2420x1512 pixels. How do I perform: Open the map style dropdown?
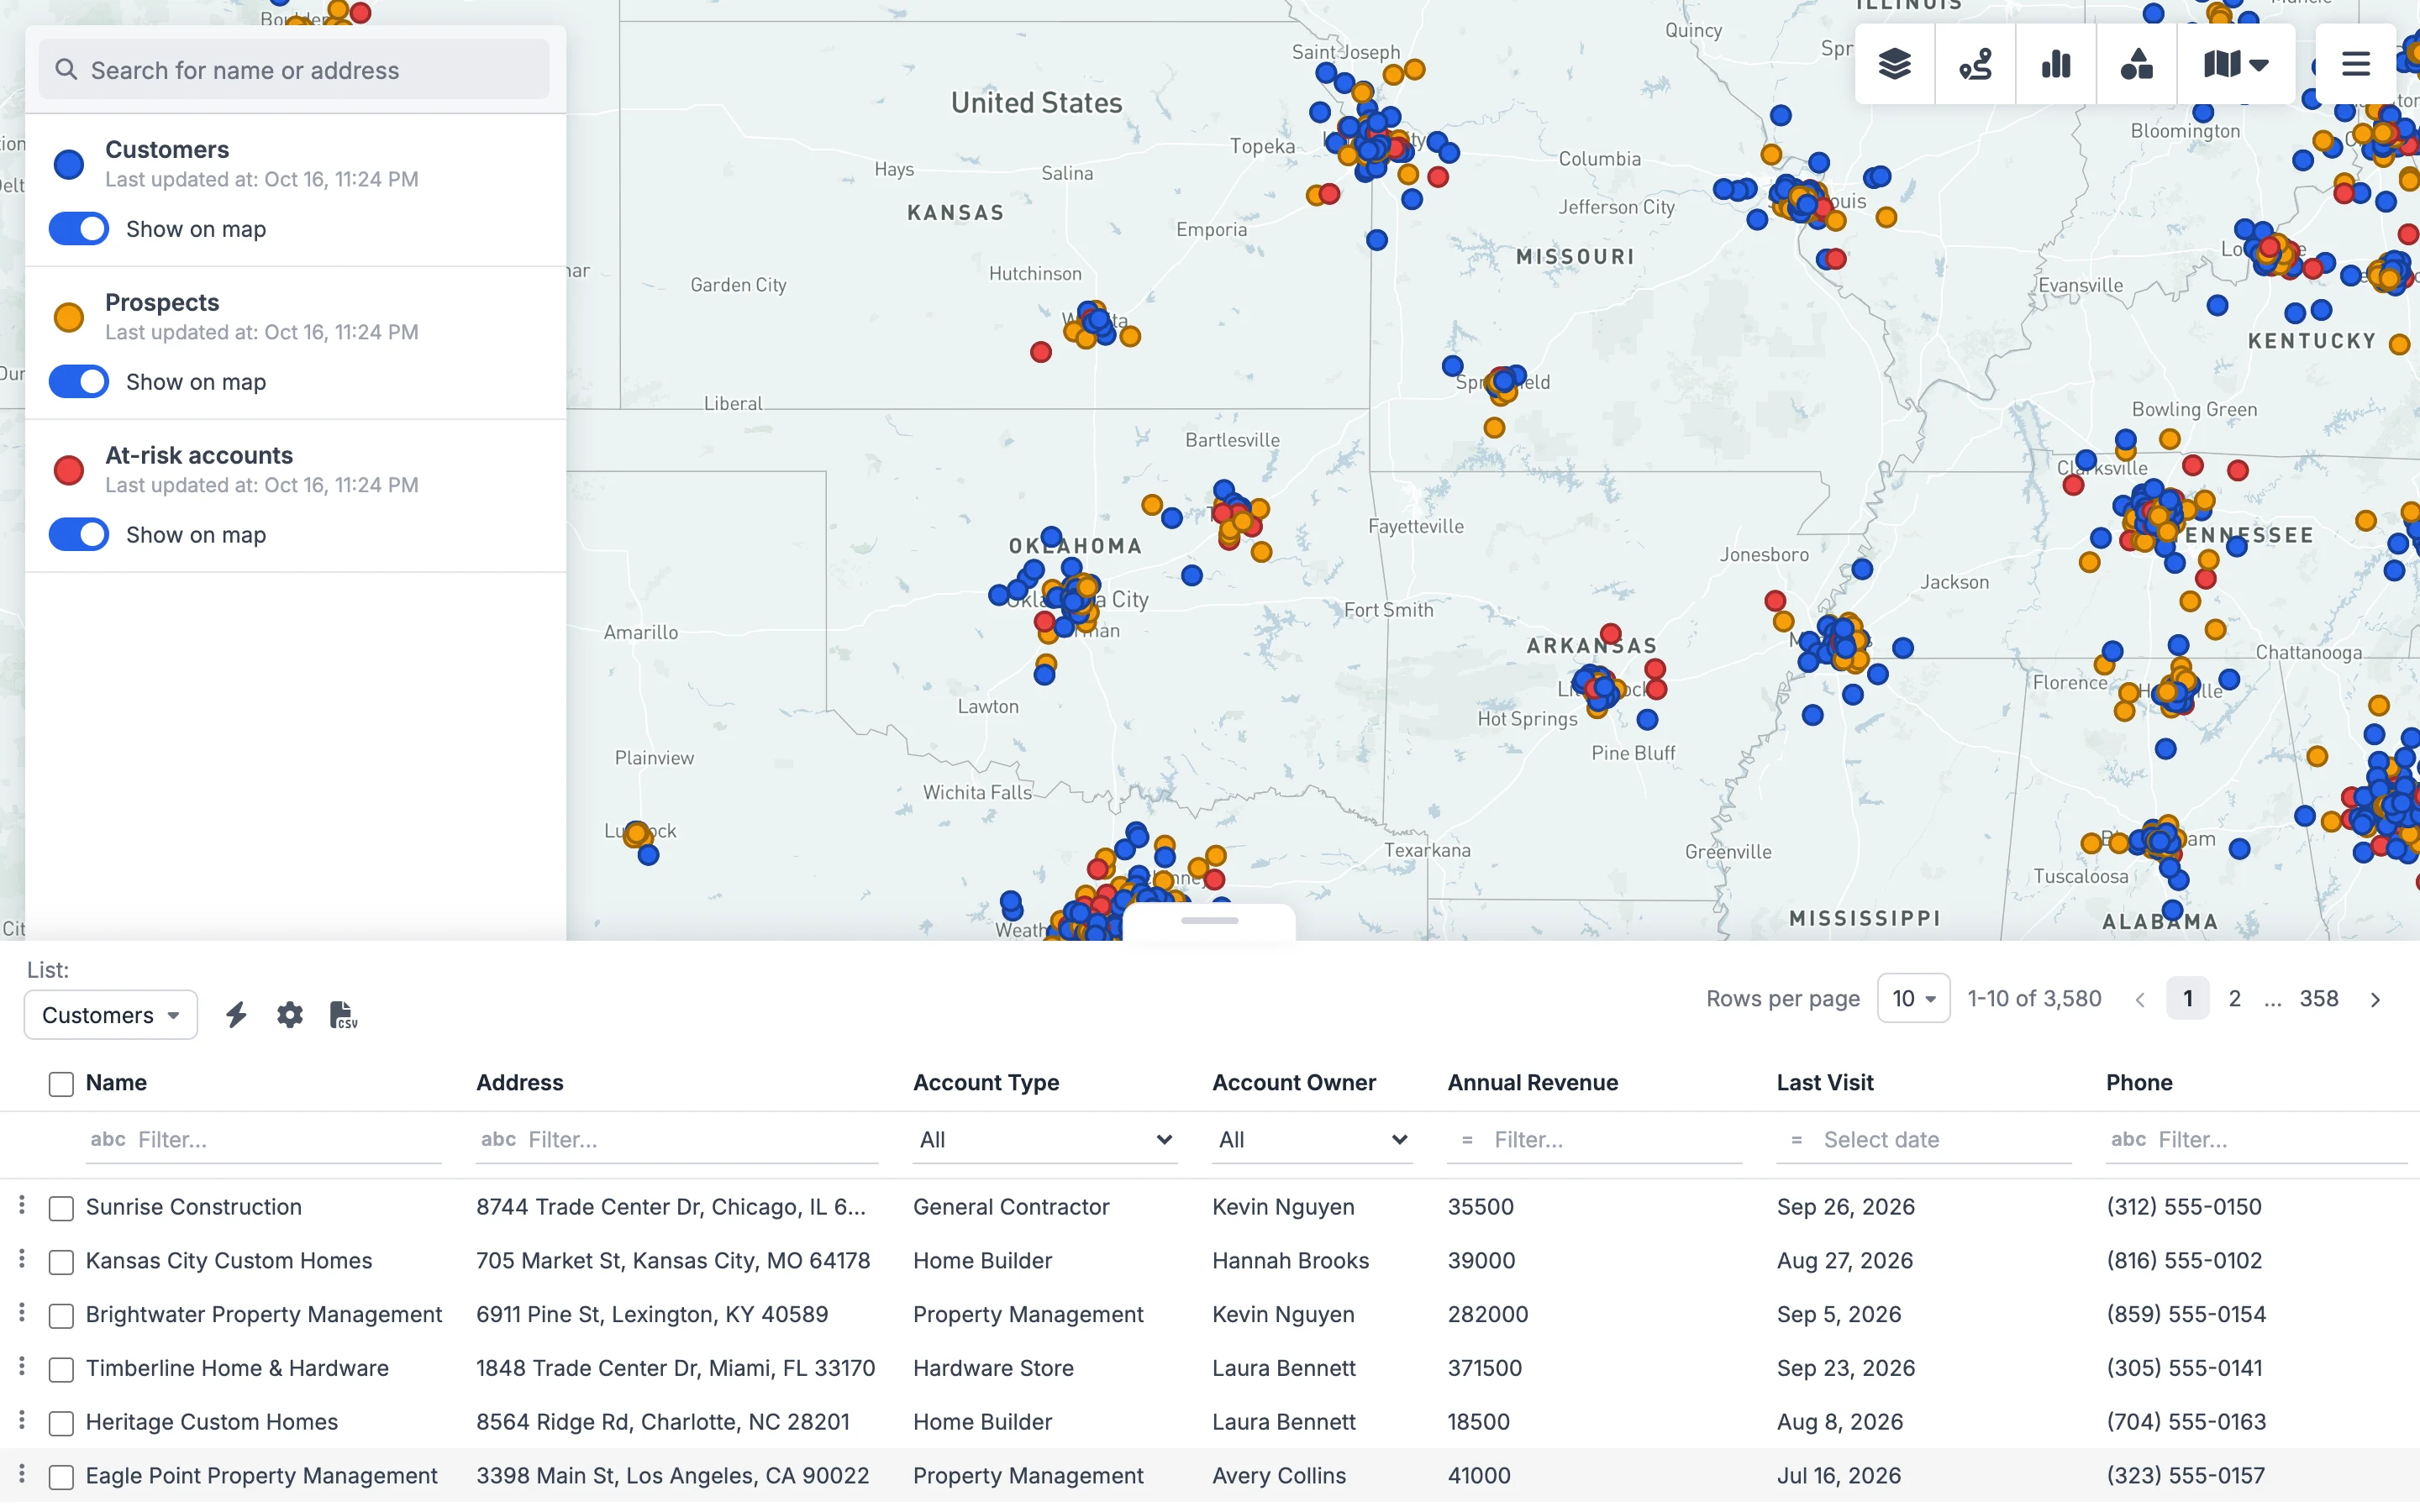point(2236,65)
